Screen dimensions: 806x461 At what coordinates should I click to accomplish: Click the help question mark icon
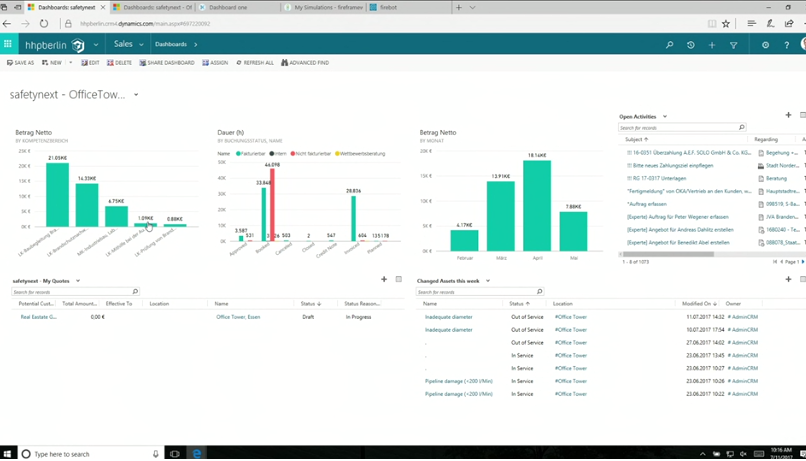[786, 44]
